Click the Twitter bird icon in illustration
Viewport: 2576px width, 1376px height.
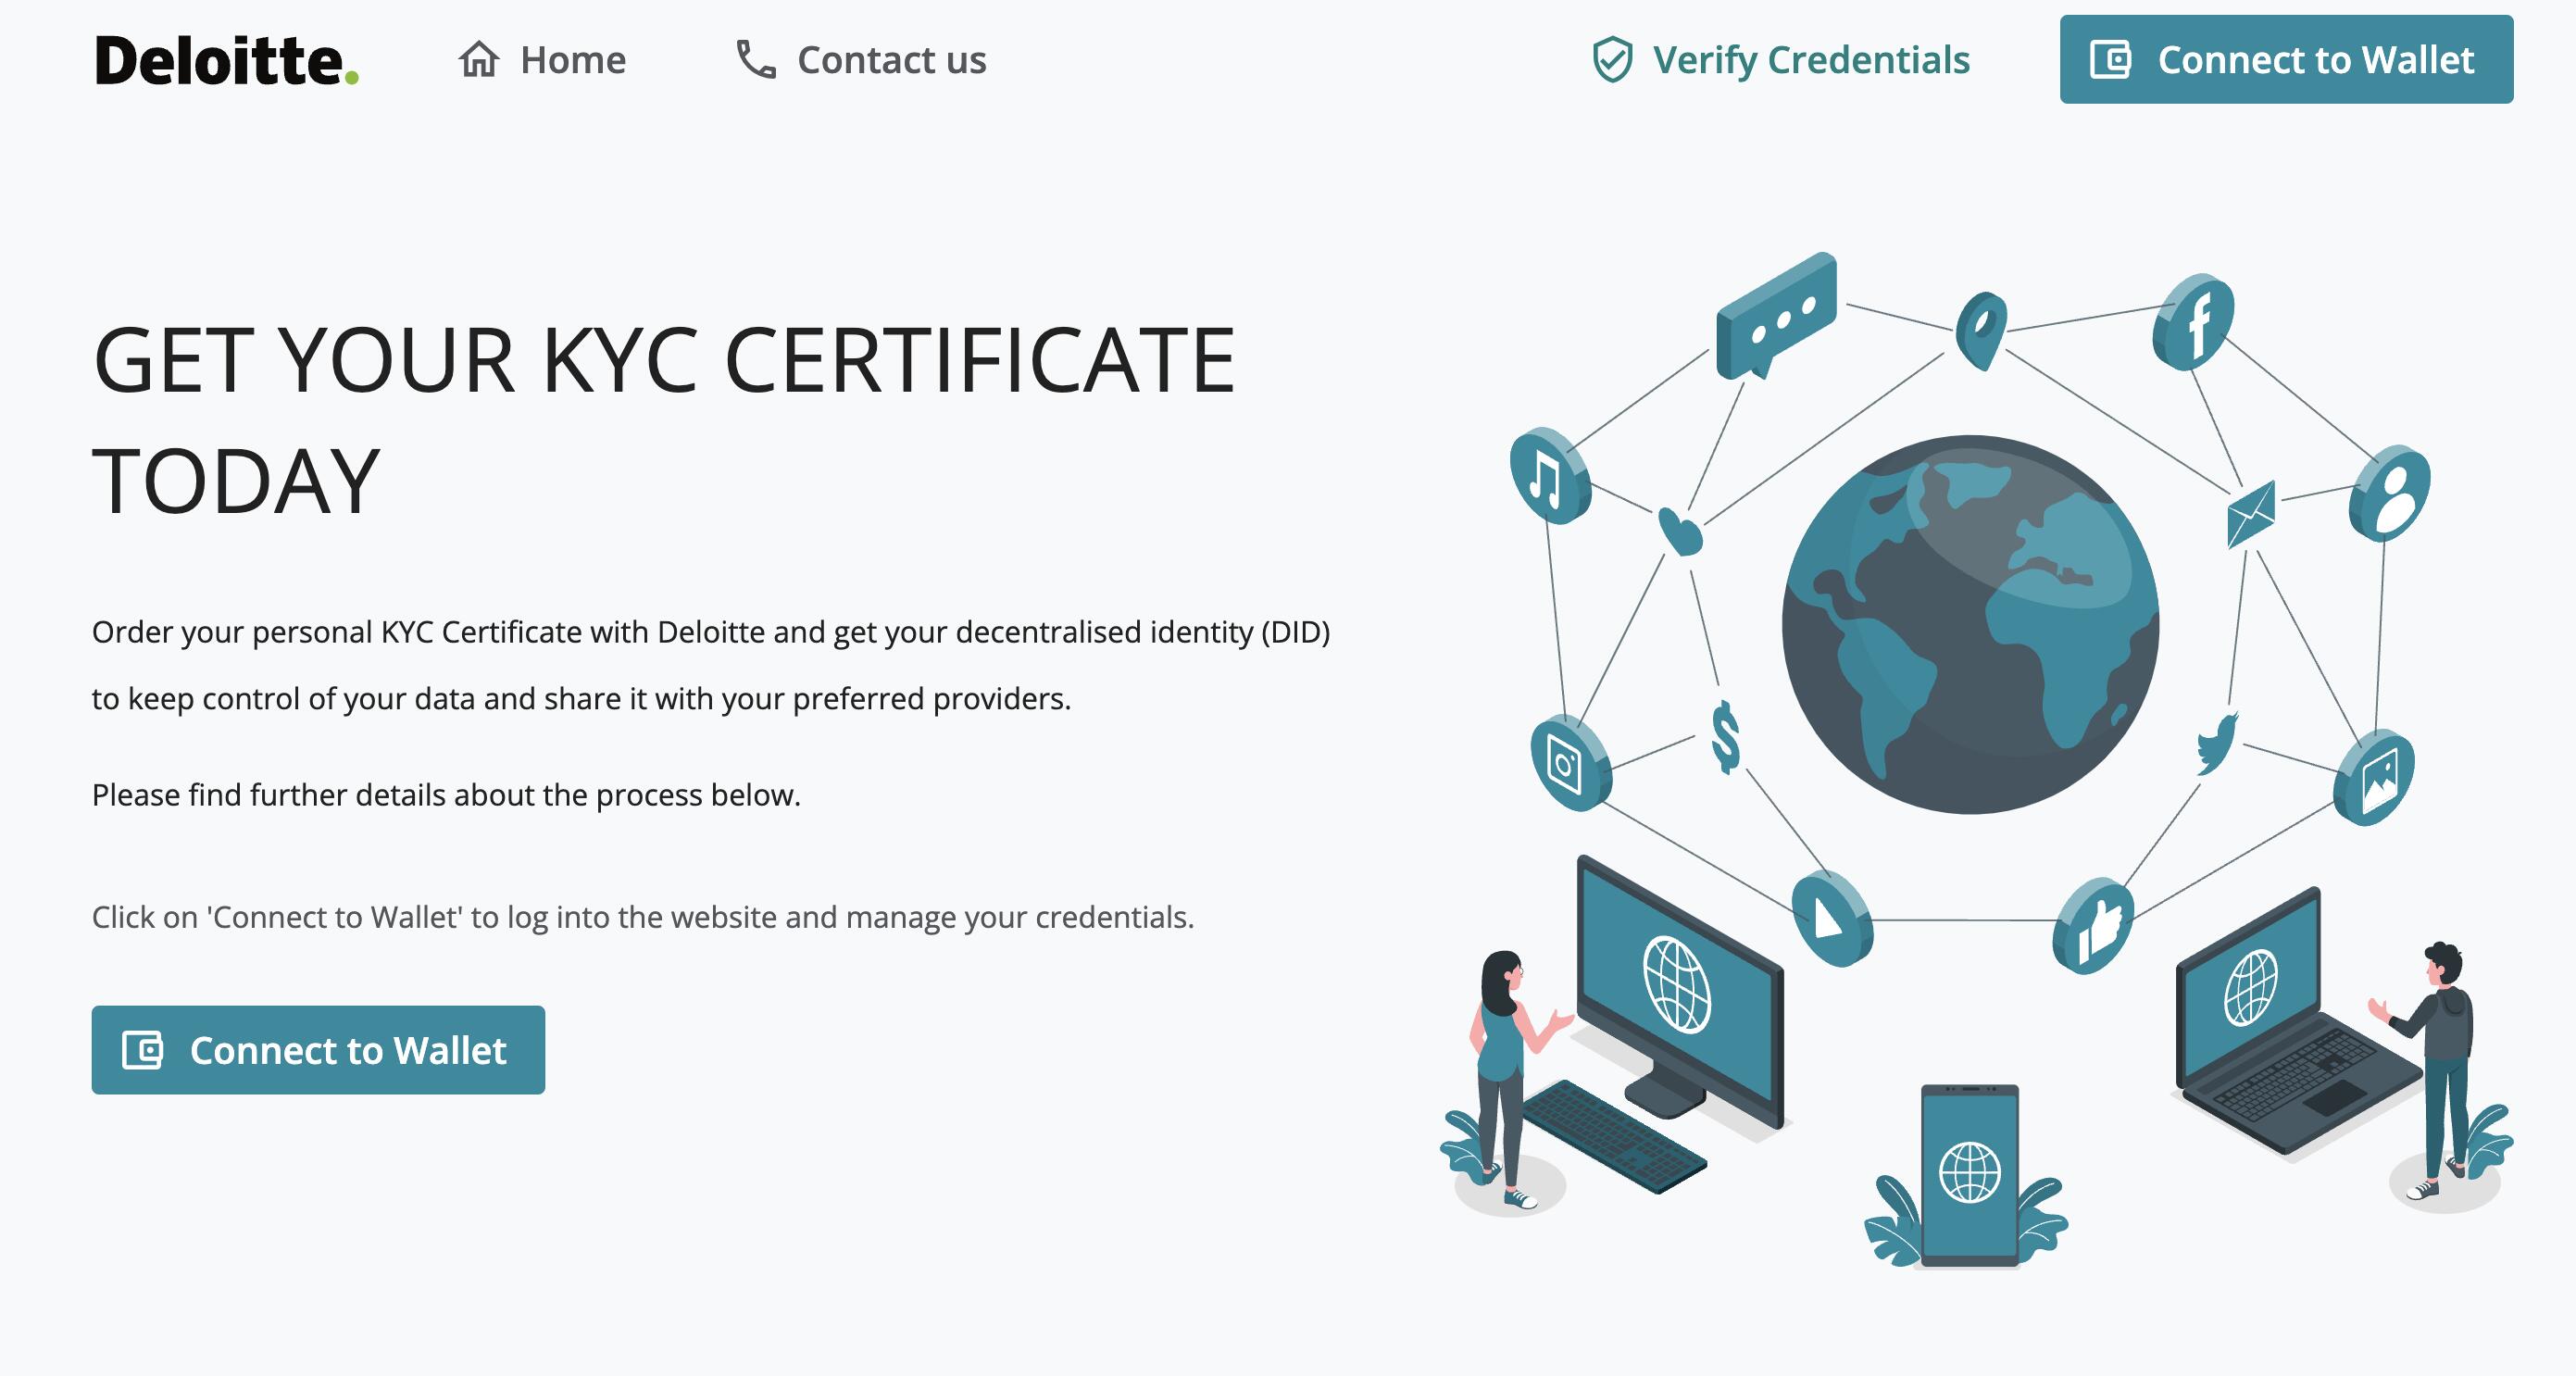click(2217, 743)
